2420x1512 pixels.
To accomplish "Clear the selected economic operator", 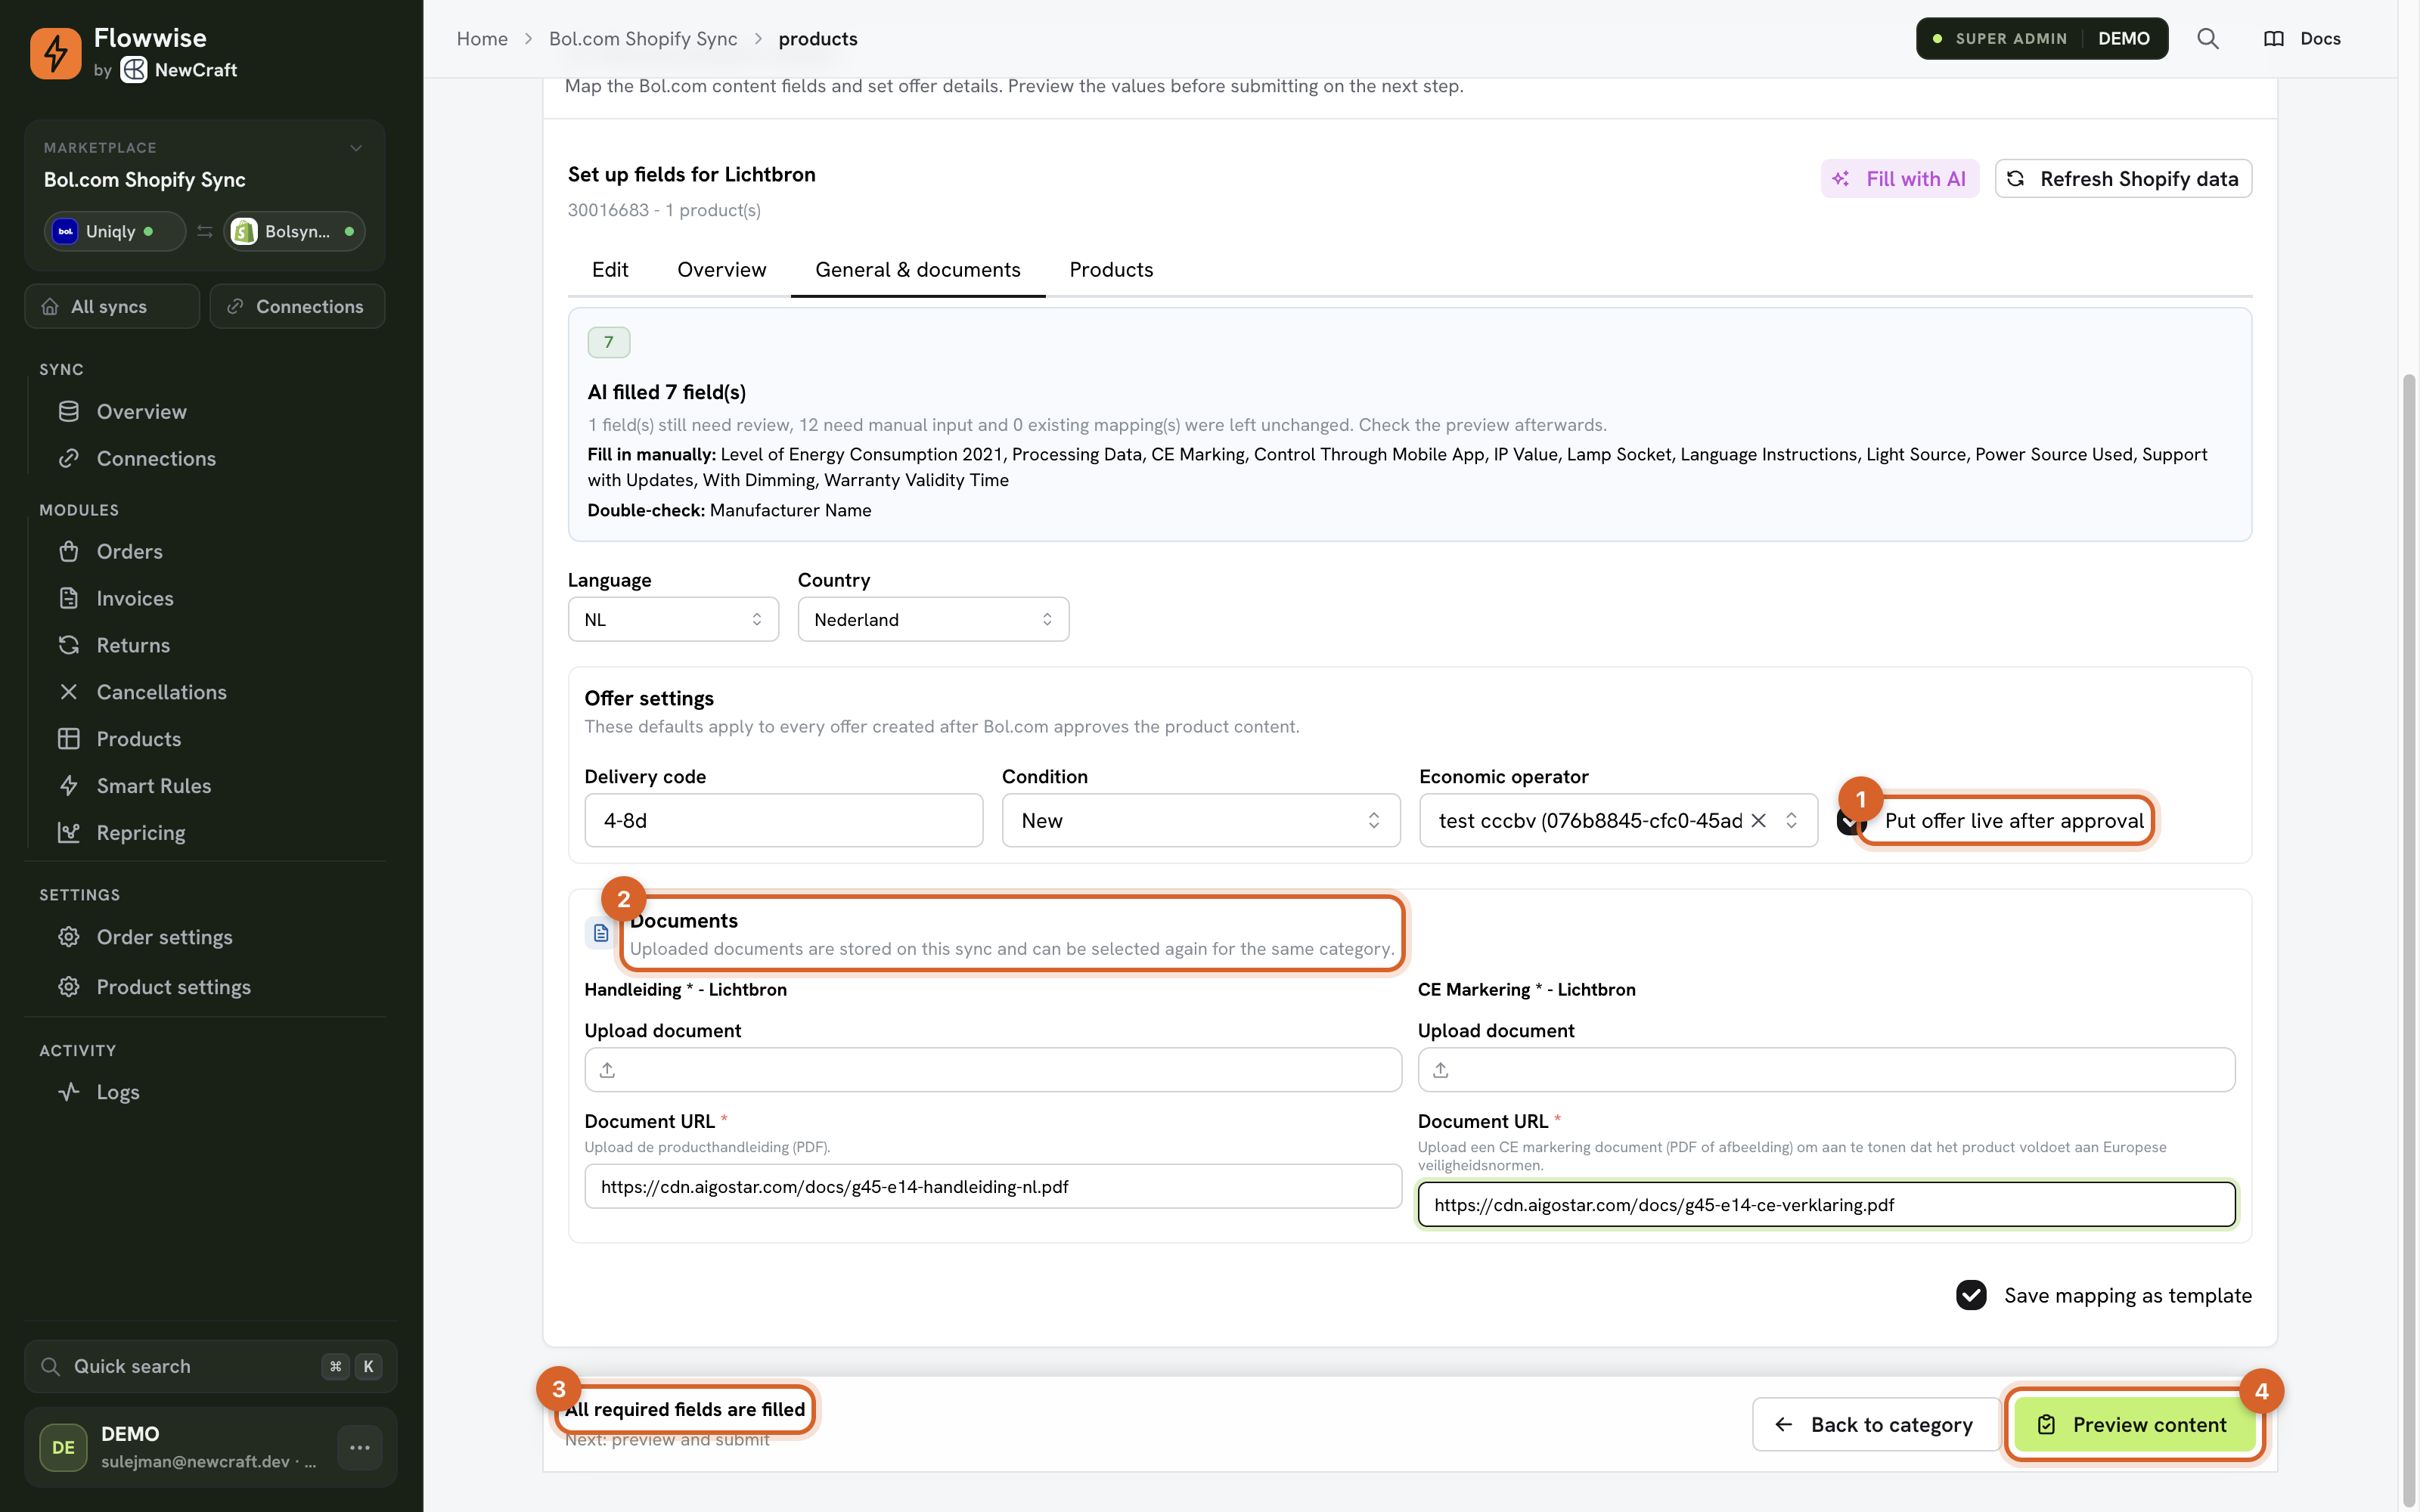I will pos(1758,820).
